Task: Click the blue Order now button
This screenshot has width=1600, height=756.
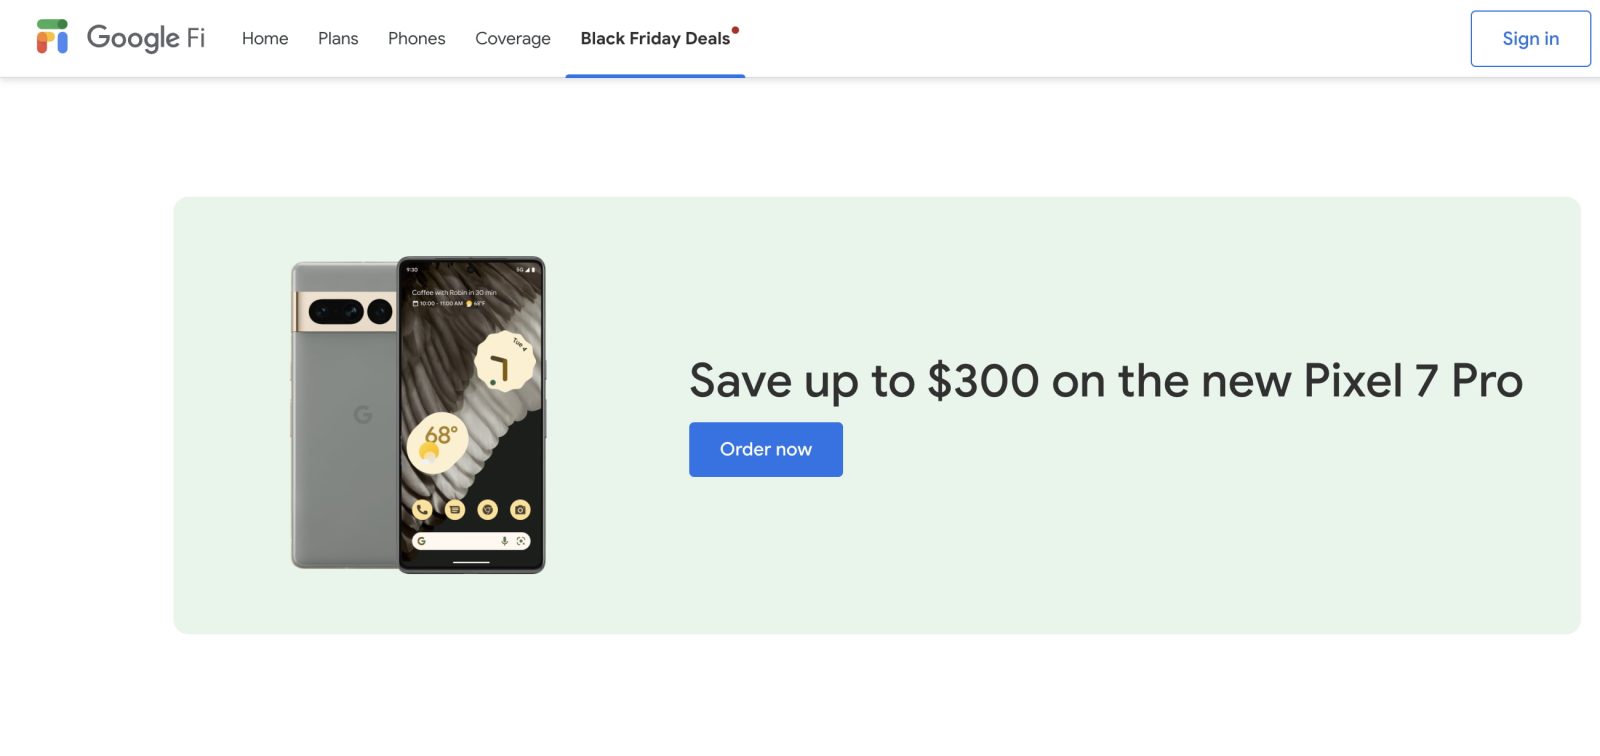Action: pyautogui.click(x=766, y=450)
